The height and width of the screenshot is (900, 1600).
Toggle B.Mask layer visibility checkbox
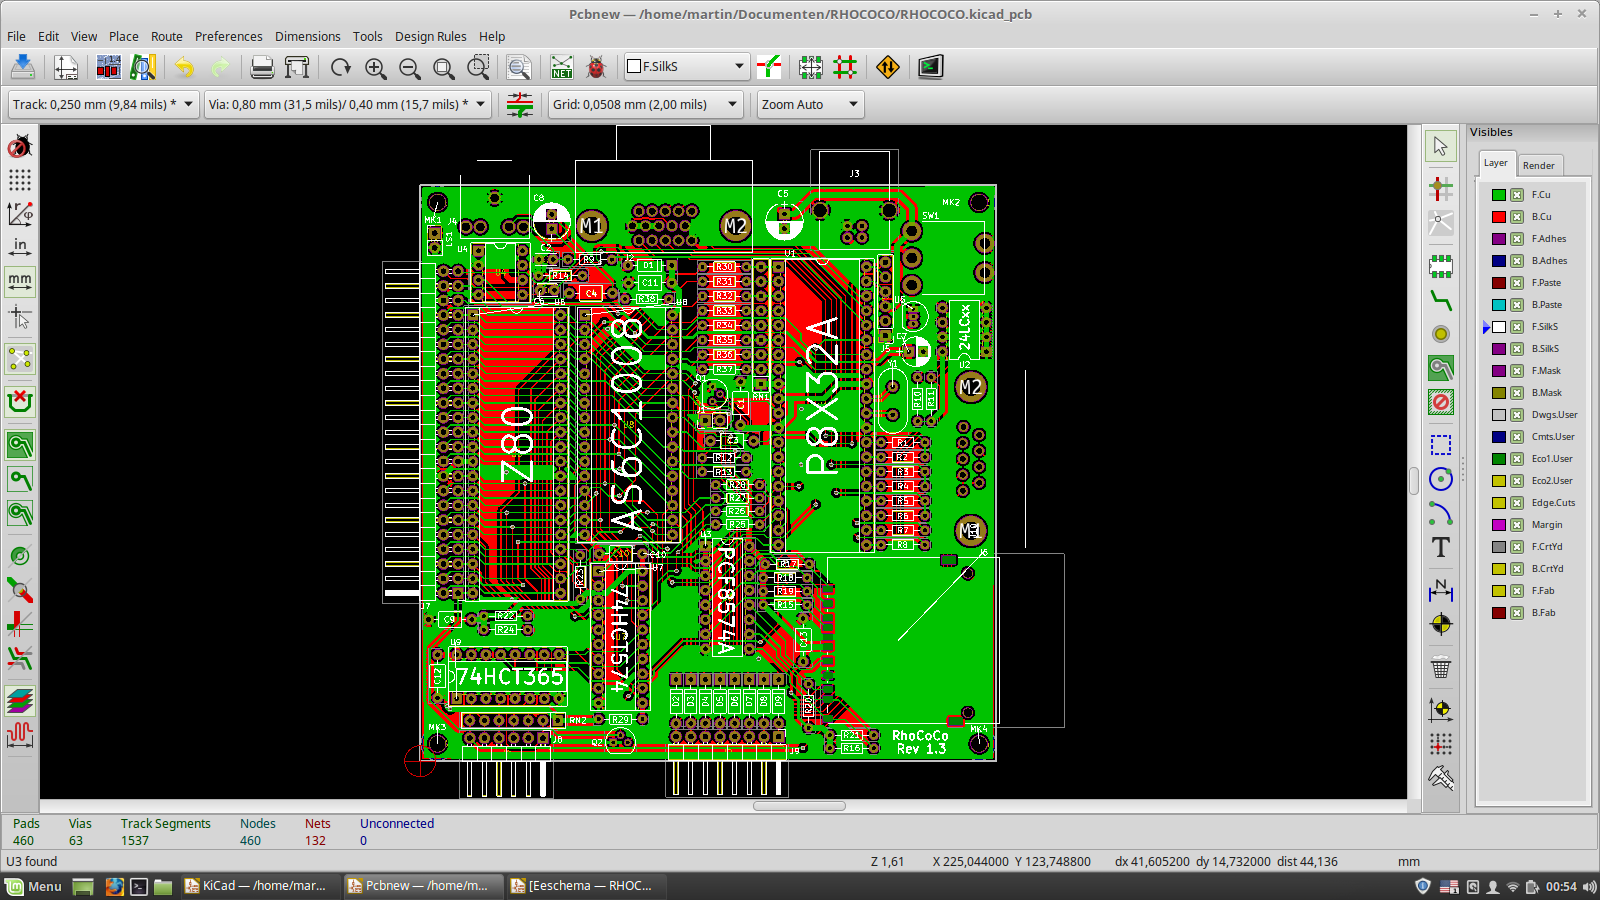[1517, 393]
